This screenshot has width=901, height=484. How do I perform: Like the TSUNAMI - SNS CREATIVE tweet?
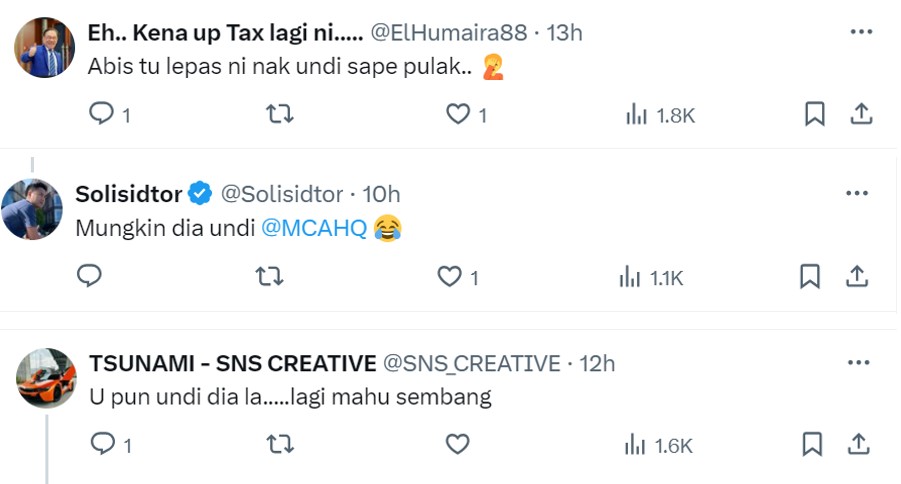(457, 444)
